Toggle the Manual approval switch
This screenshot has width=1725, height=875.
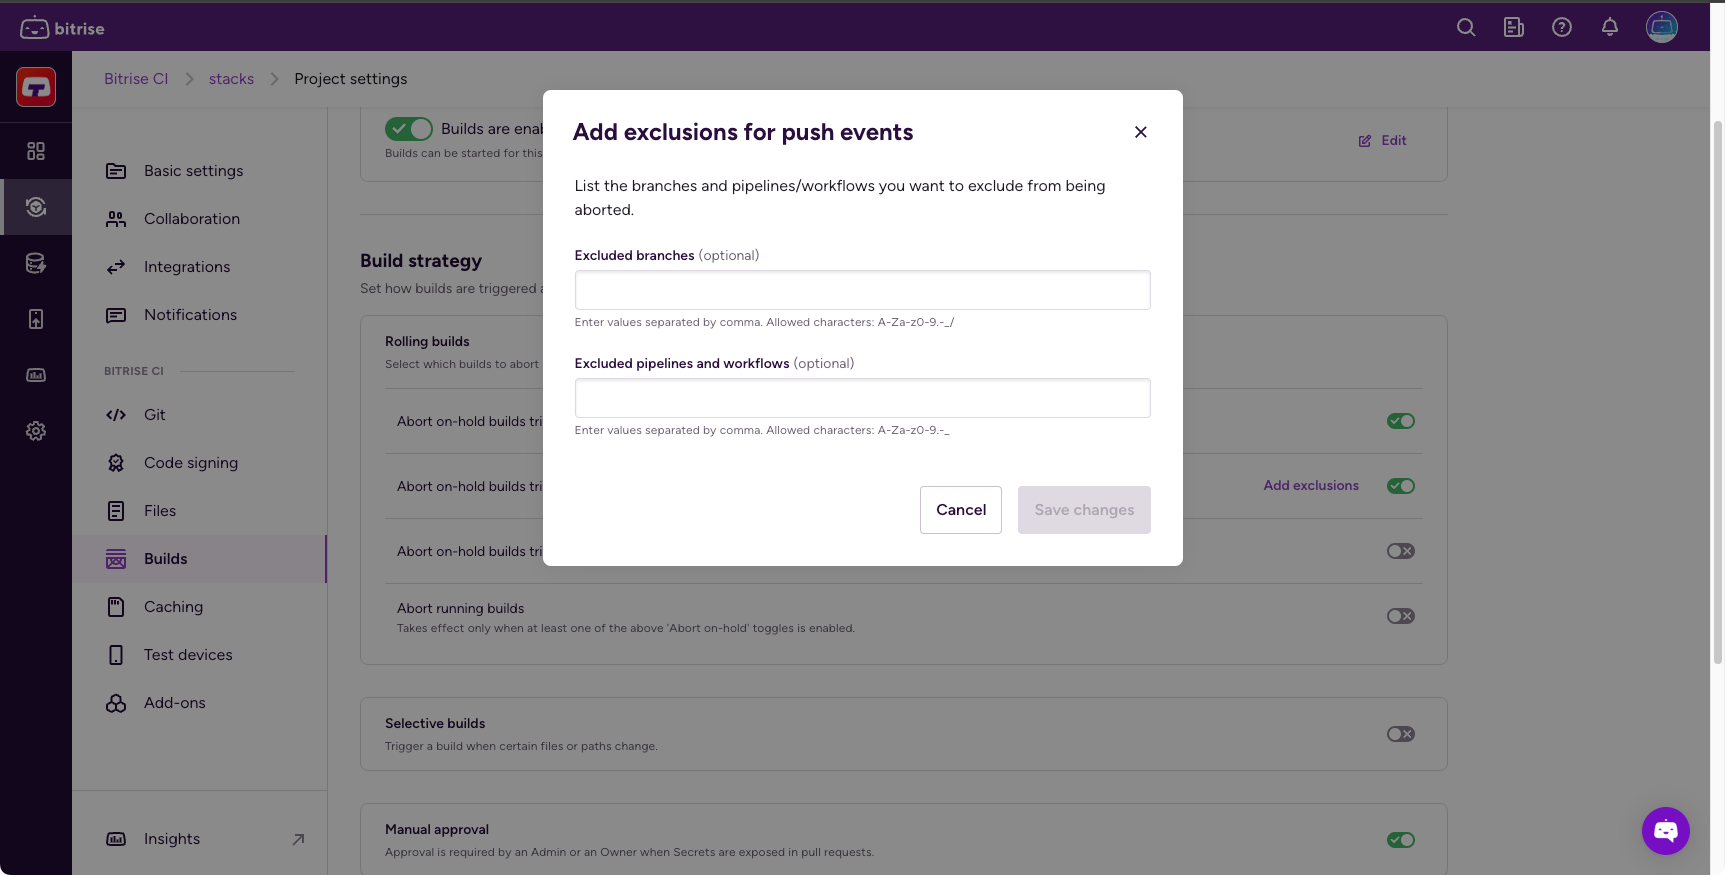pos(1401,840)
